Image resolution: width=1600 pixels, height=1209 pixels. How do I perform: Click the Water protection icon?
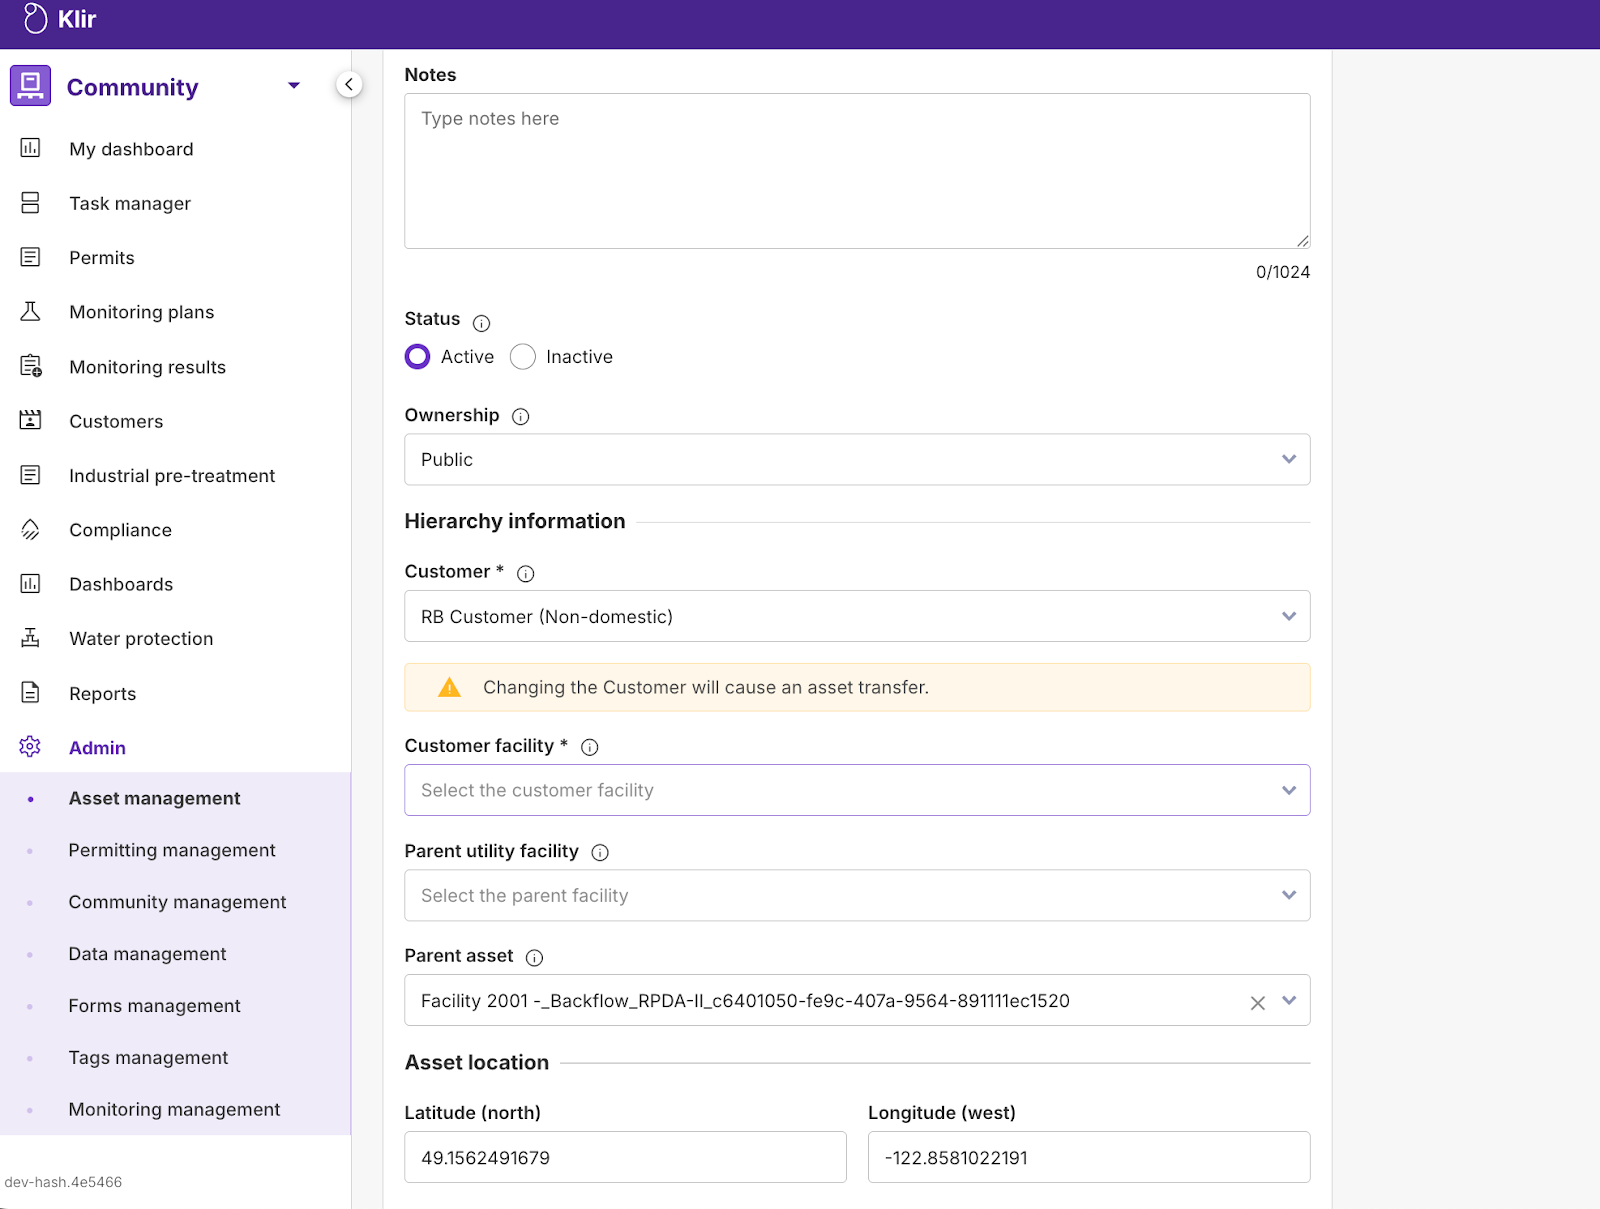coord(31,638)
